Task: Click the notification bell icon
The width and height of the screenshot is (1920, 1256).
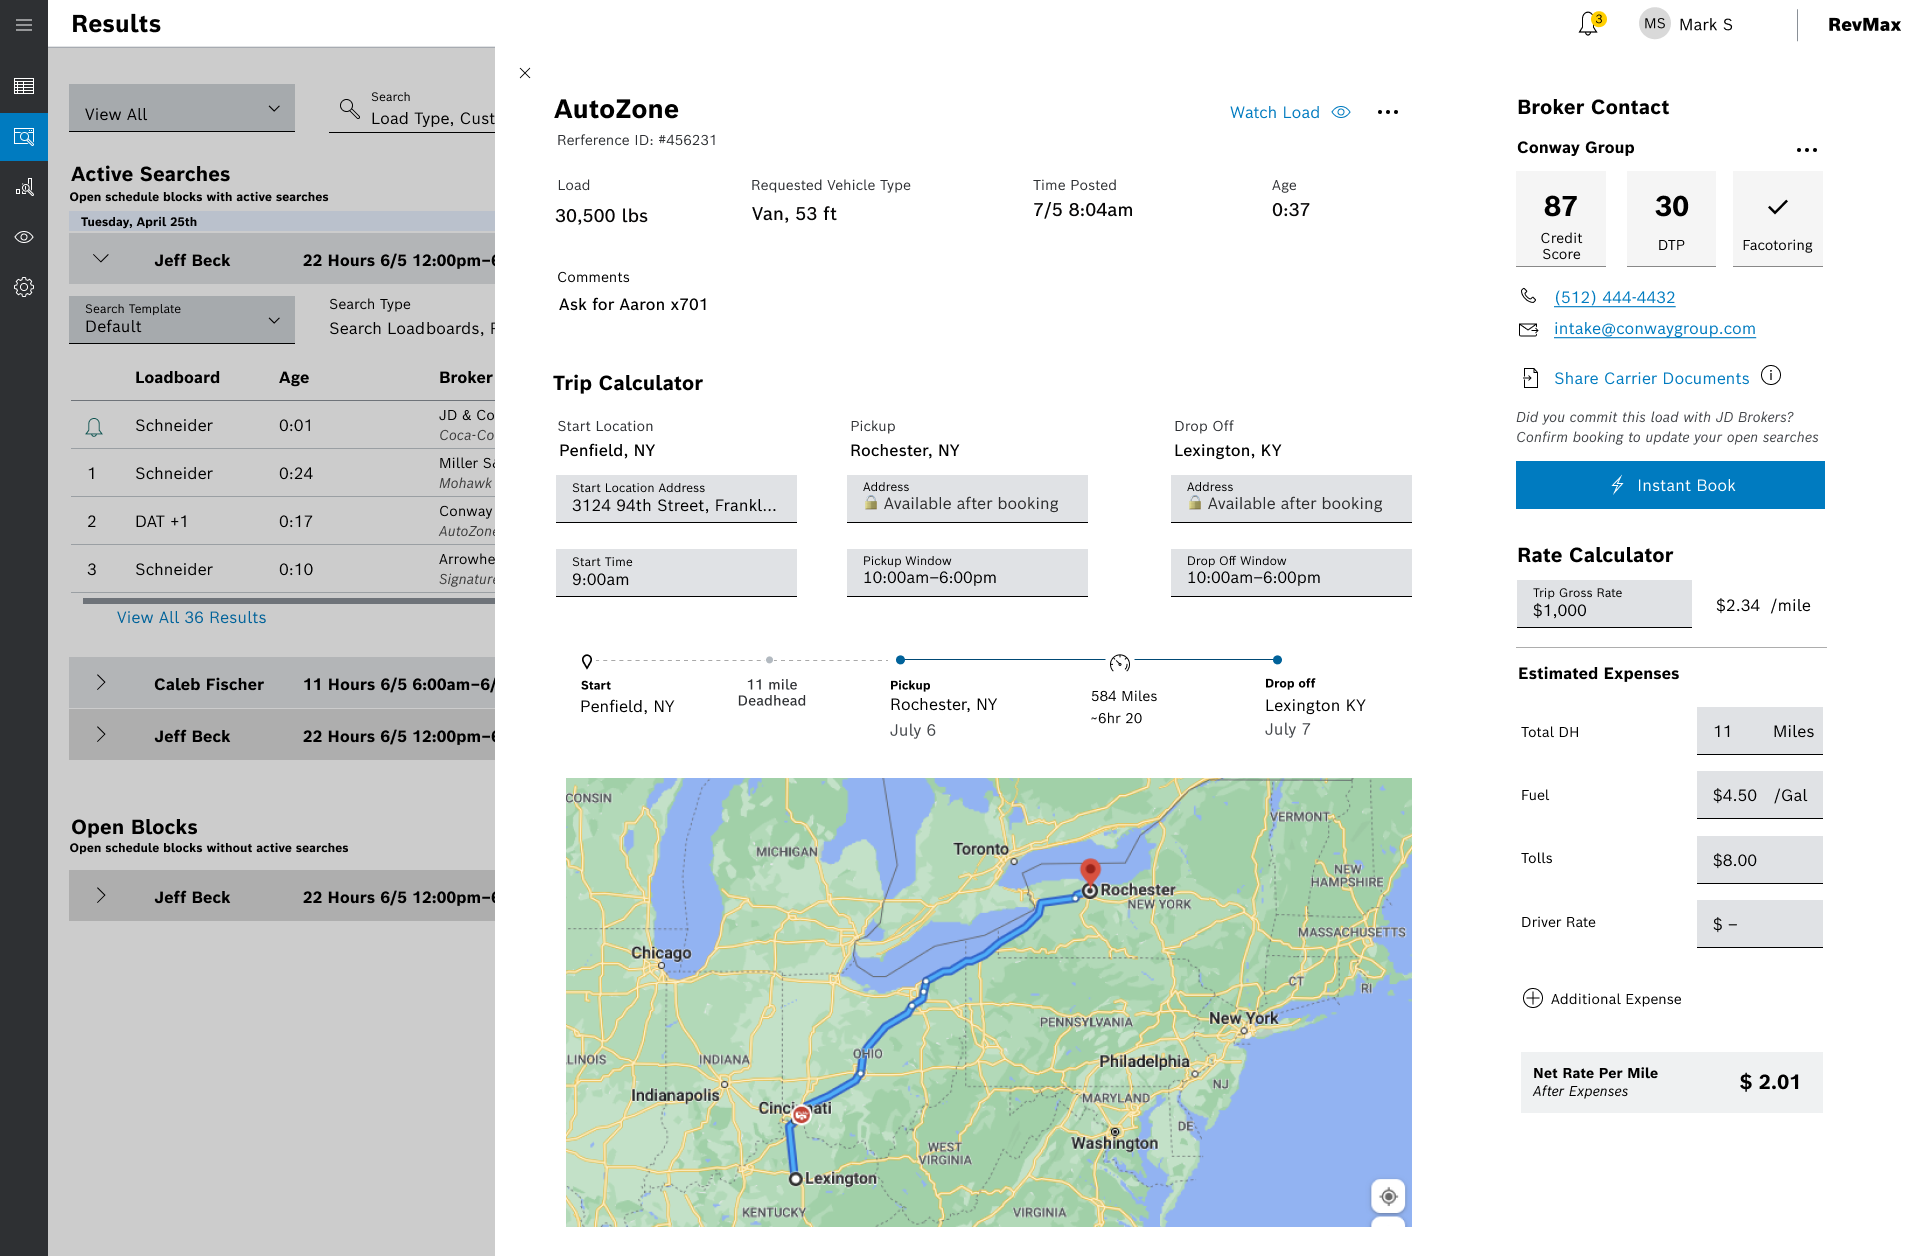Action: click(x=1588, y=24)
